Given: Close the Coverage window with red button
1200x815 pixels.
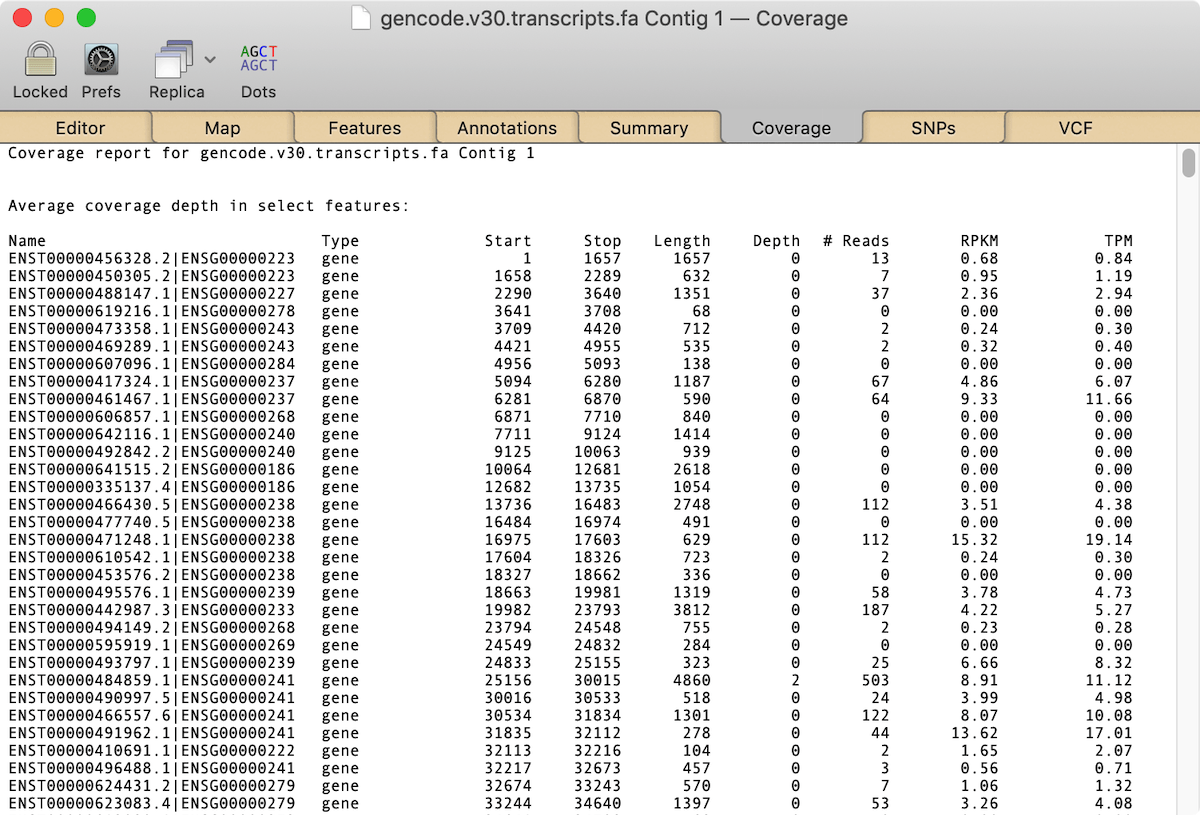Looking at the screenshot, I should (22, 18).
